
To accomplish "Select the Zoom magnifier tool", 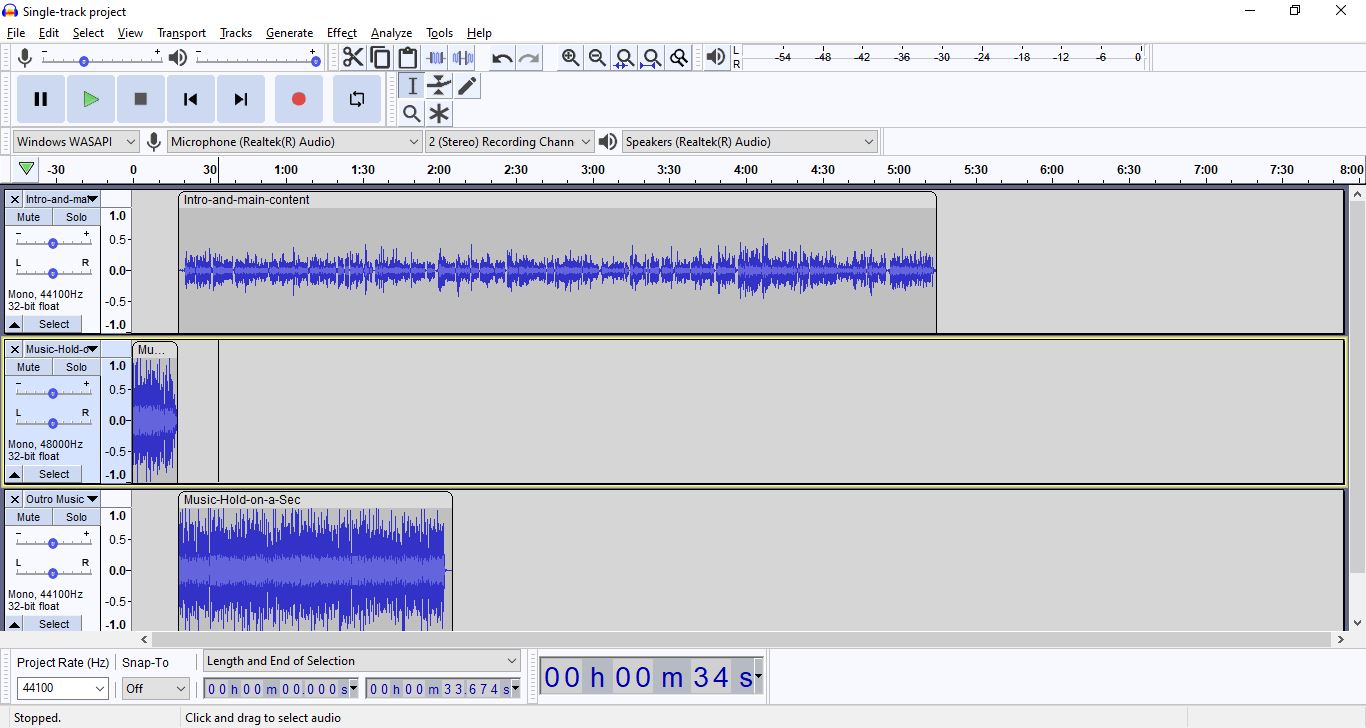I will click(412, 113).
